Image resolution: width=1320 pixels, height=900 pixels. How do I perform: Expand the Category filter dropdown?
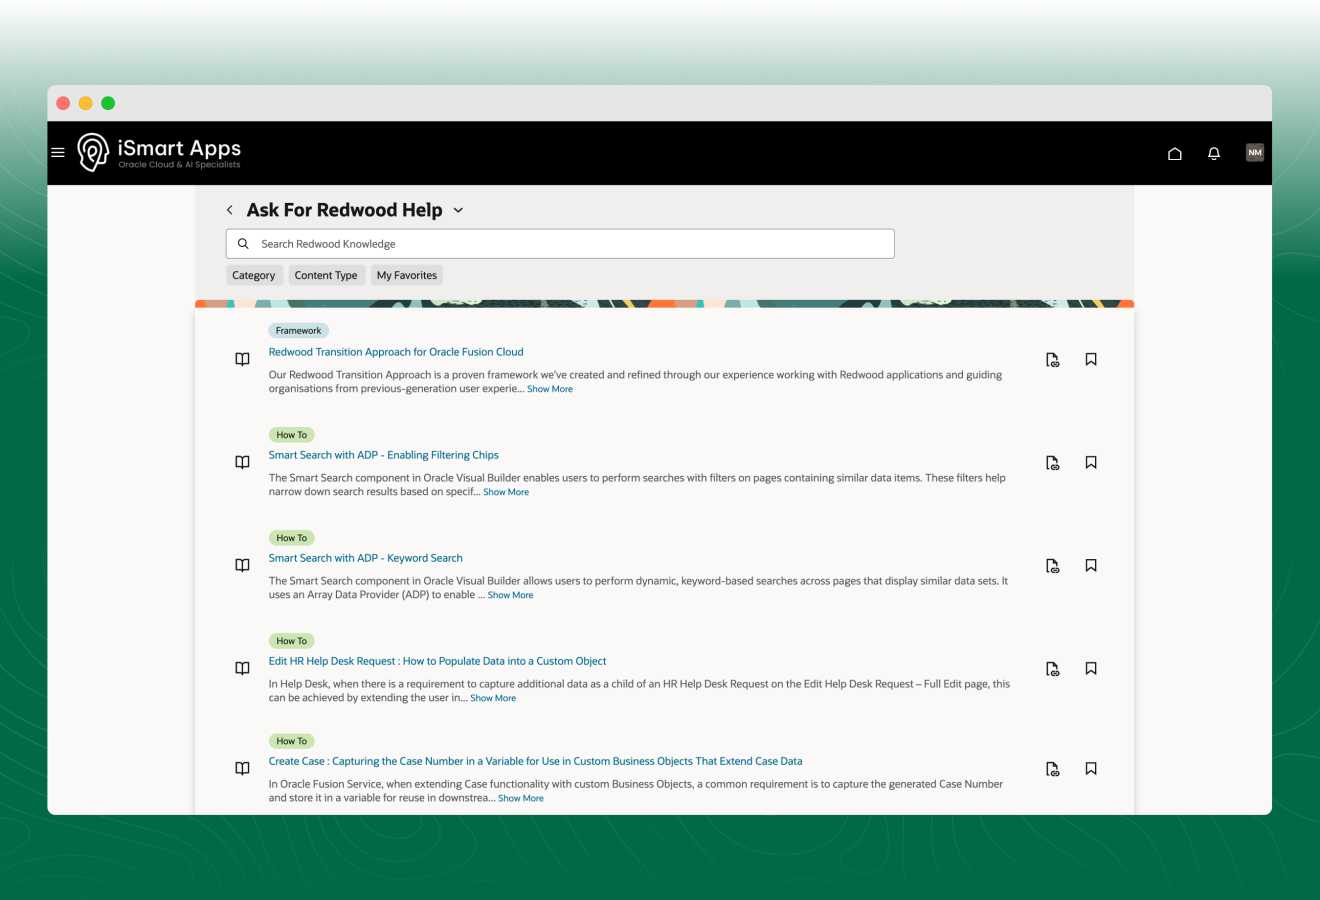tap(254, 275)
